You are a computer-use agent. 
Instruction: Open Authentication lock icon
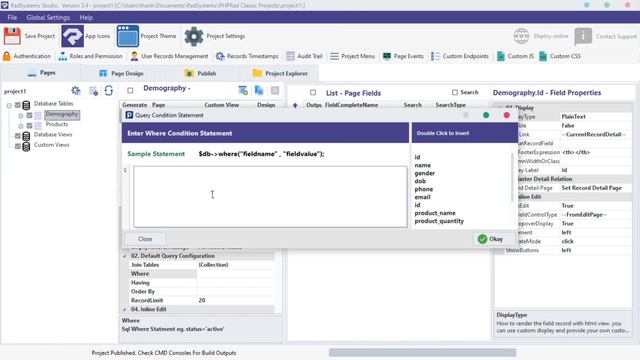[7, 56]
